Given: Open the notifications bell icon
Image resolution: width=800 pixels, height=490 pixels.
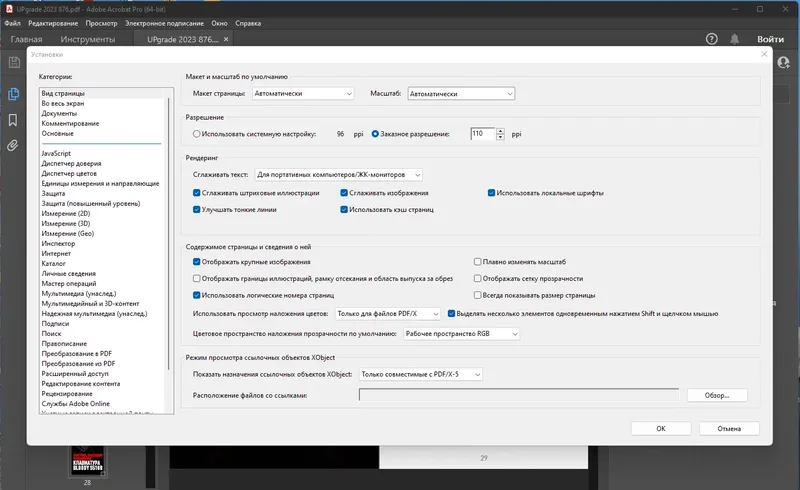Looking at the screenshot, I should tap(734, 39).
